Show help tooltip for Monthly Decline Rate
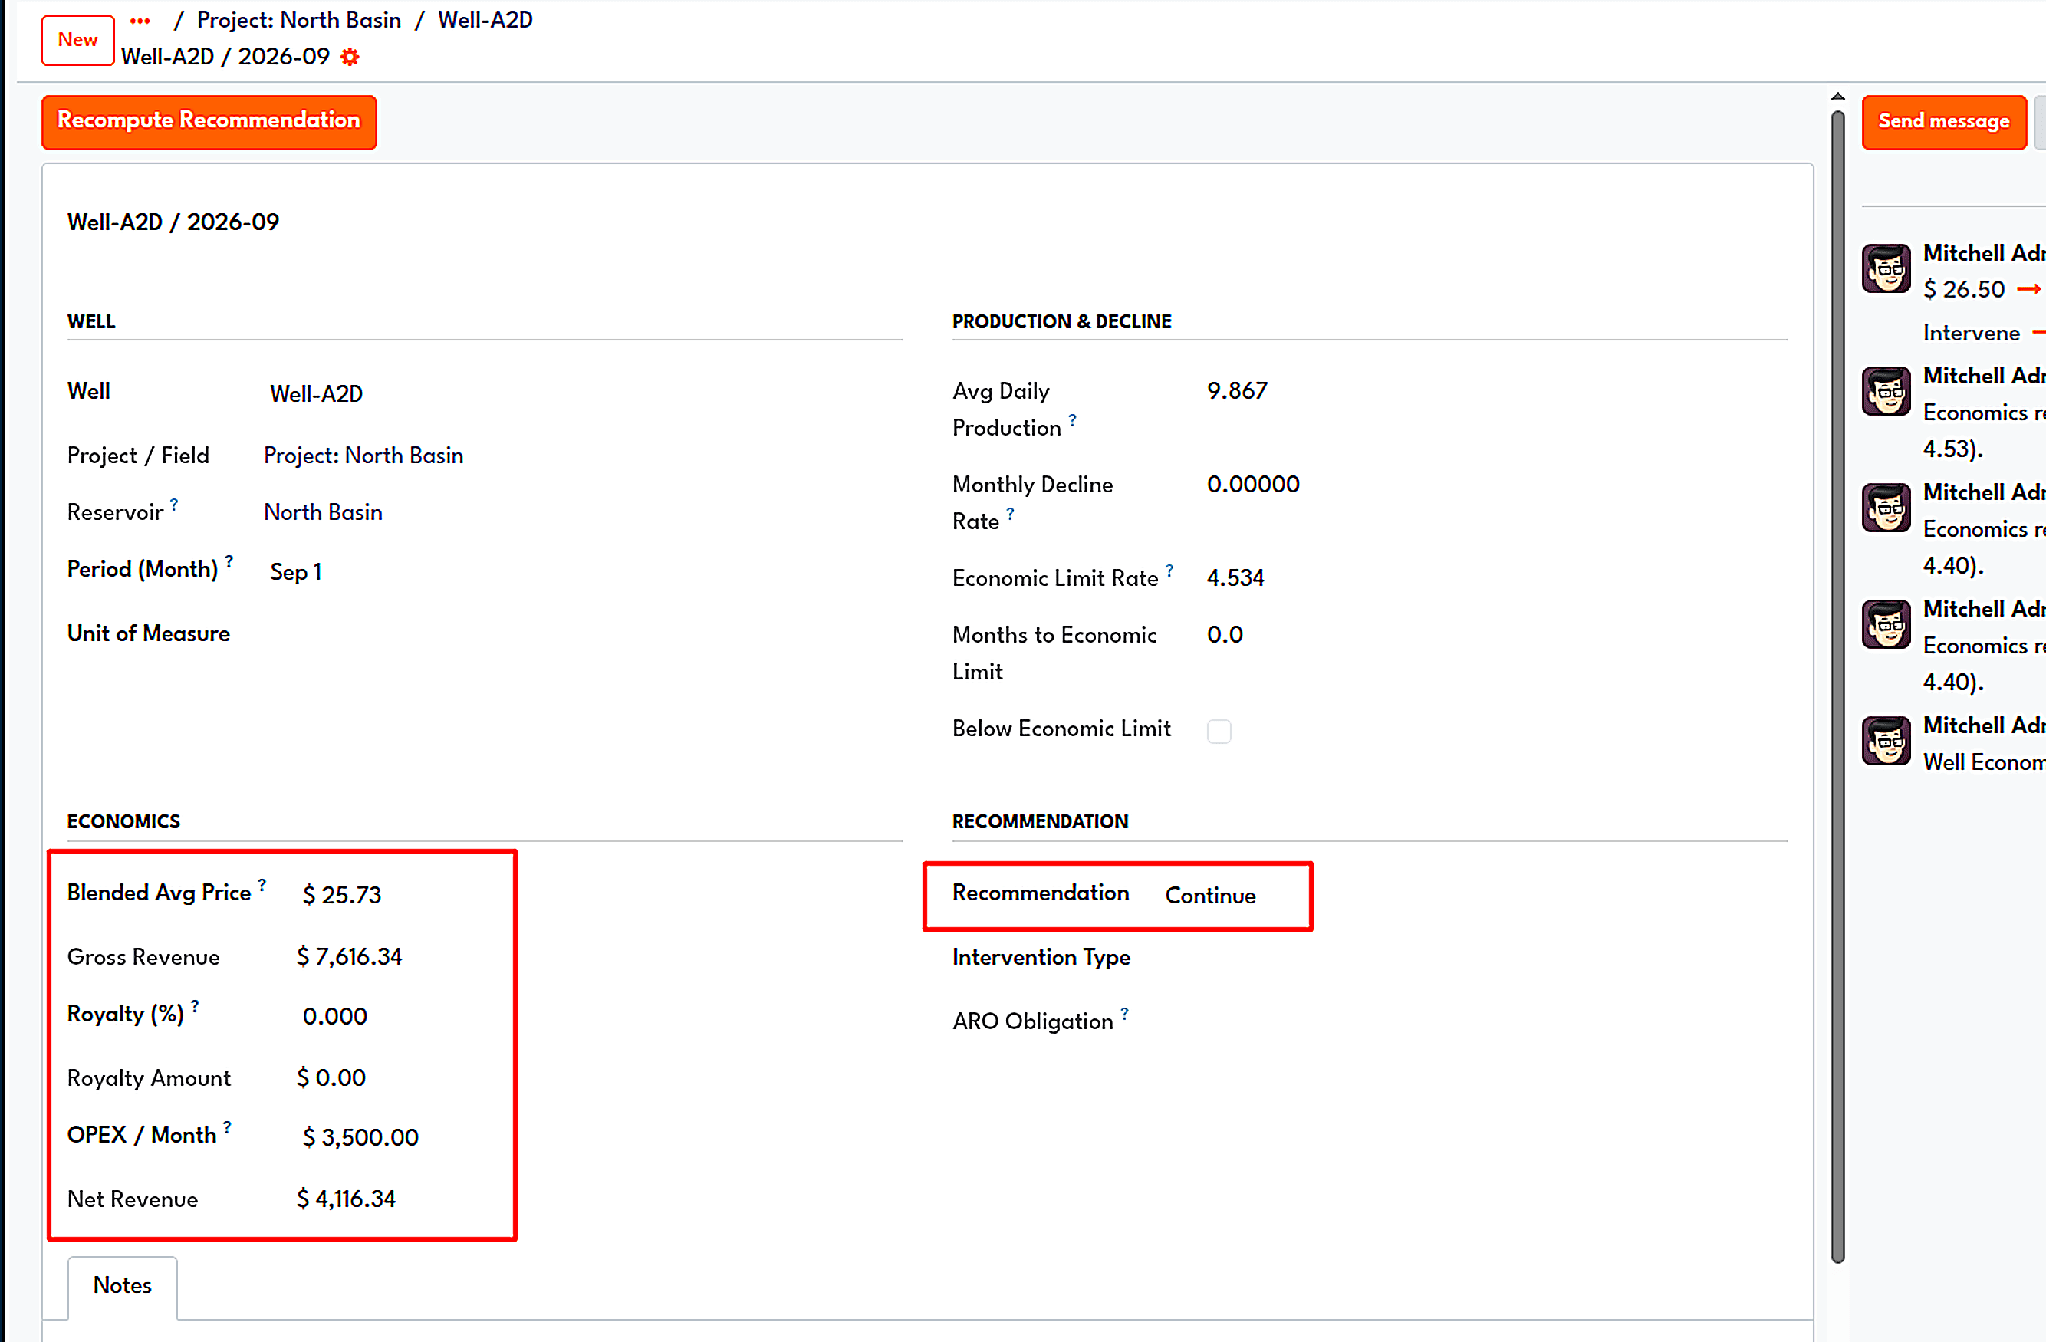 point(1010,513)
